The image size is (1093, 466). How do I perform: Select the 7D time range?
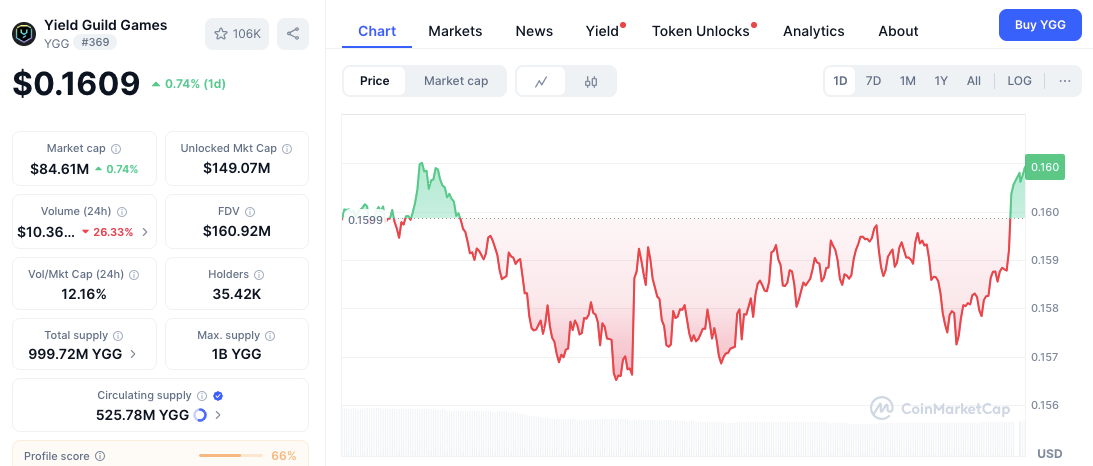pyautogui.click(x=873, y=81)
